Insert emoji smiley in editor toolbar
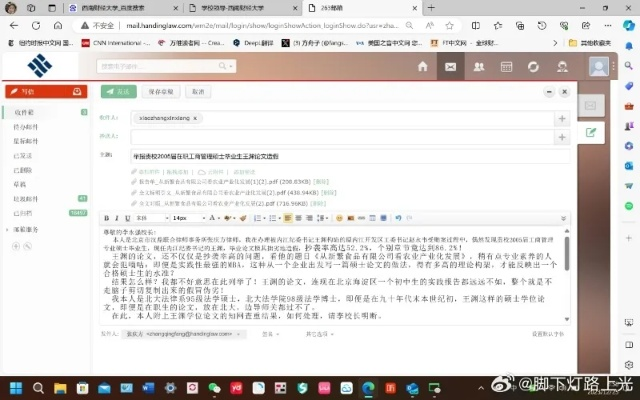This screenshot has height=400, width=640. pyautogui.click(x=339, y=218)
